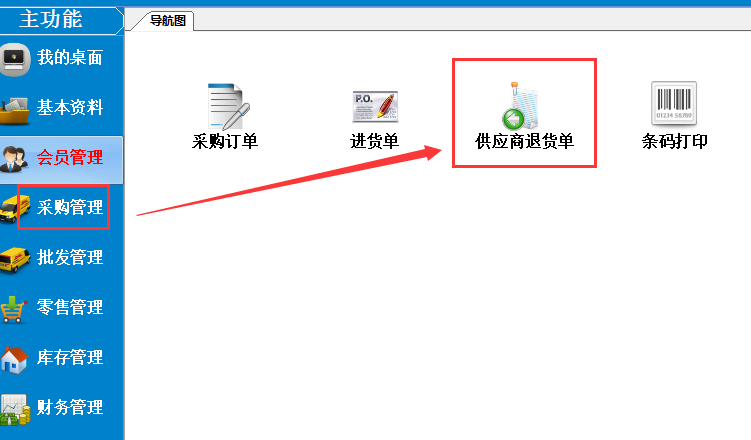This screenshot has height=440, width=751.
Task: Open the 进货单 P.O. icon
Action: pos(375,106)
